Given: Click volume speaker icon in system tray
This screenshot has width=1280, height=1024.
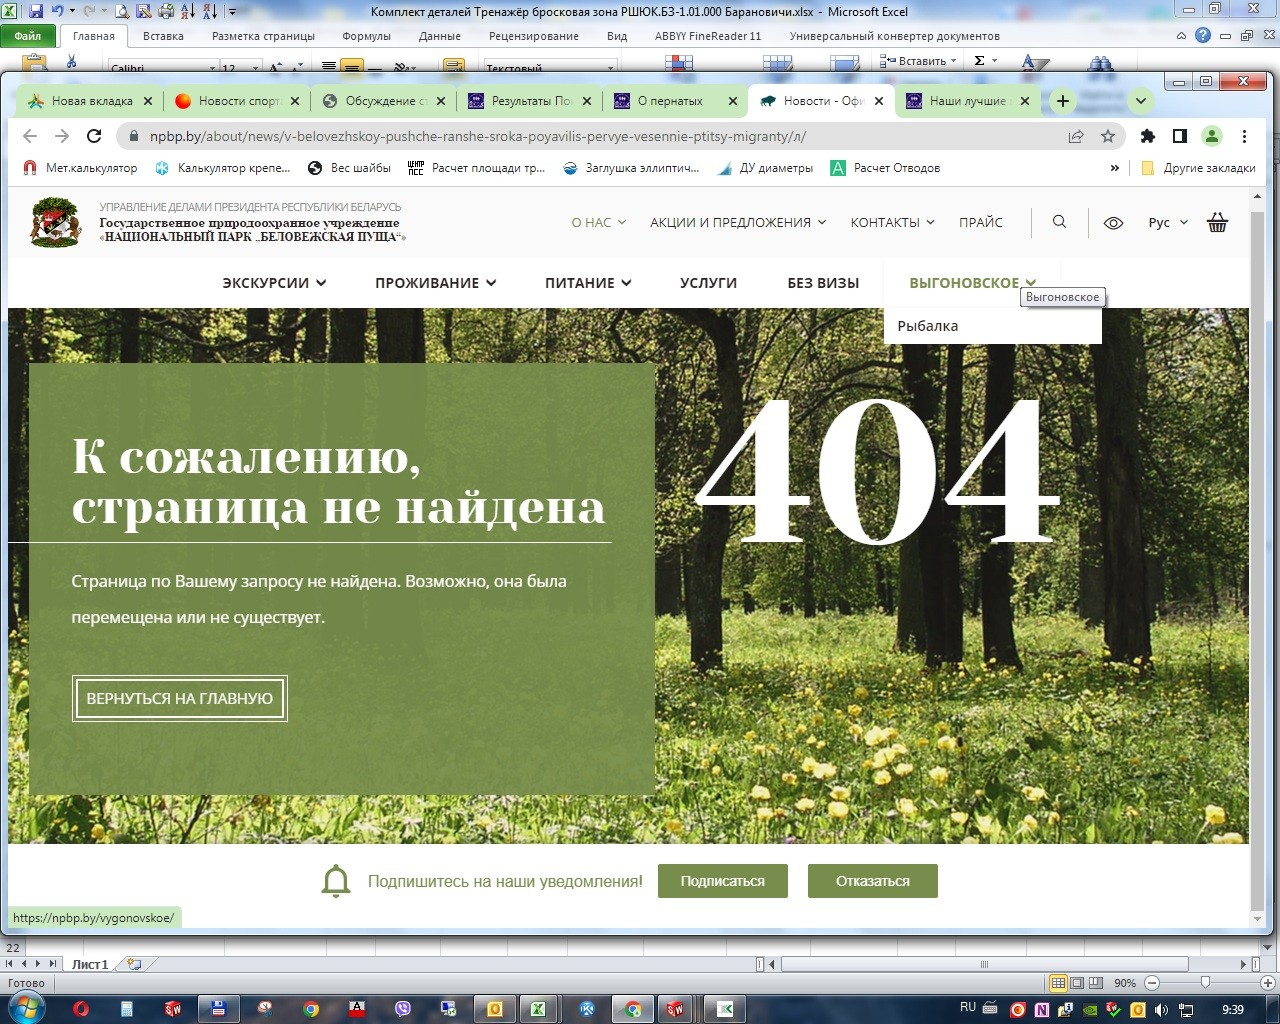Looking at the screenshot, I should [x=1161, y=1010].
